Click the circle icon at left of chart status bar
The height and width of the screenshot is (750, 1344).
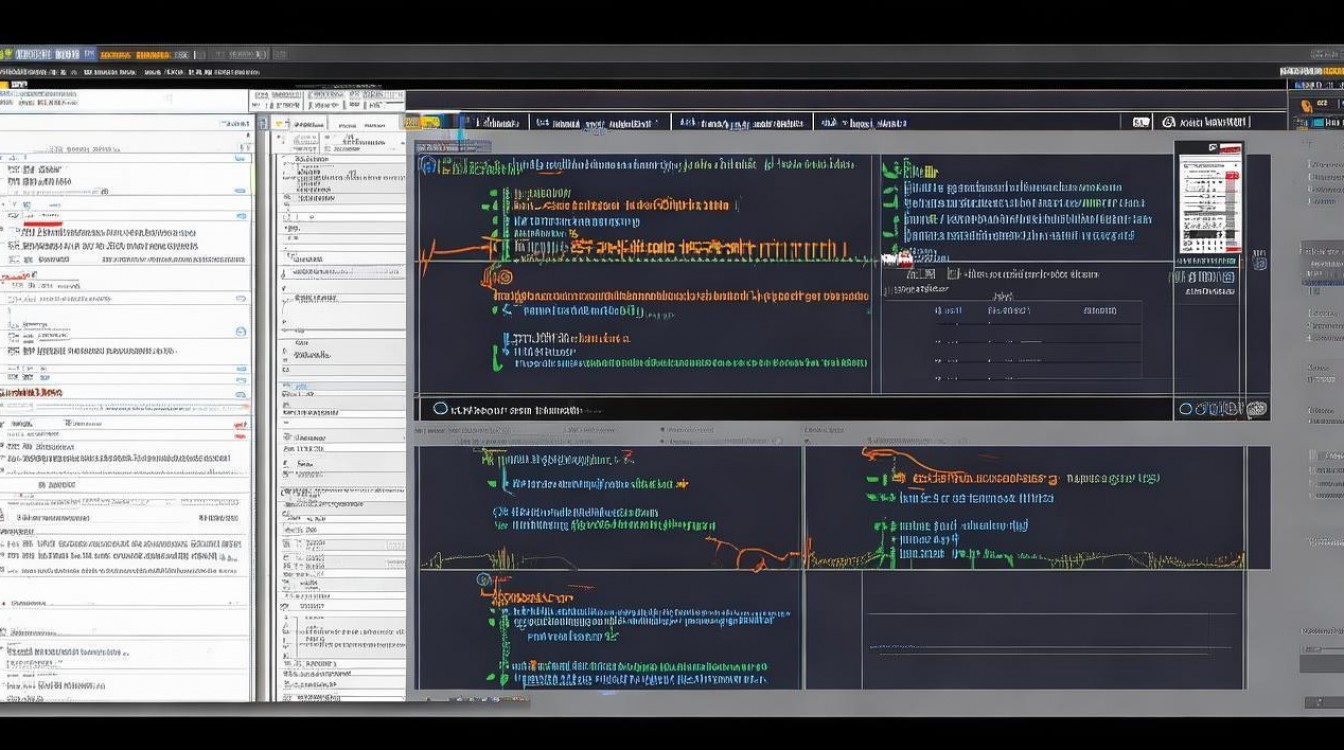440,409
